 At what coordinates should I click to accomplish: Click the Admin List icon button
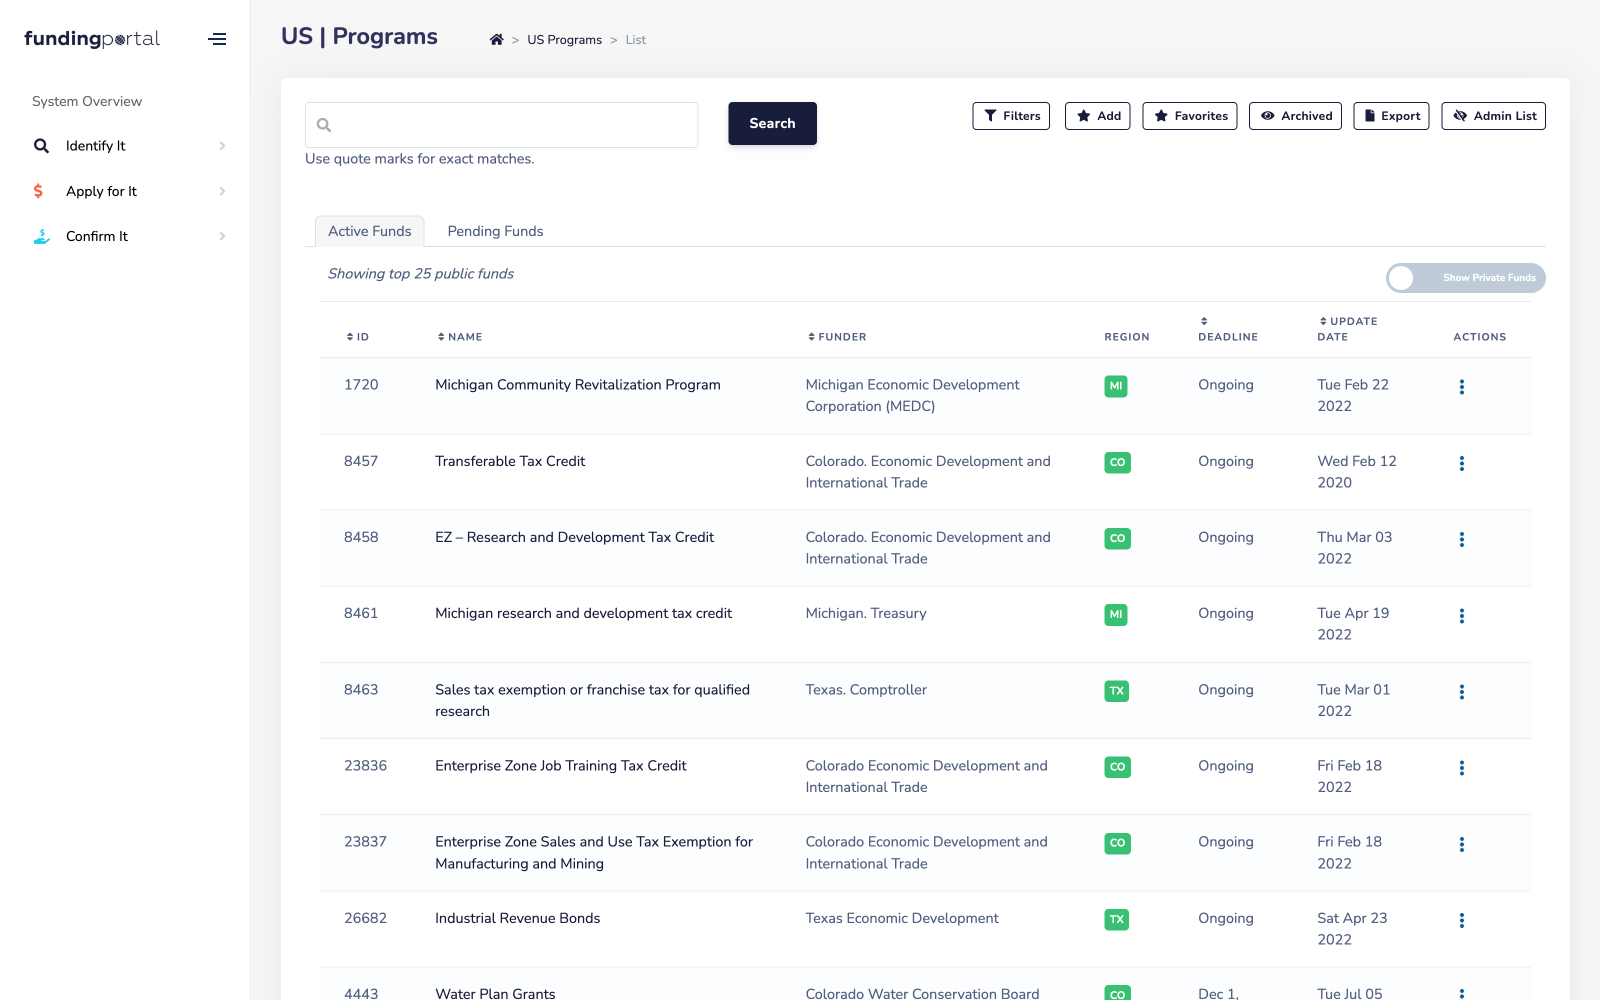pos(1459,116)
